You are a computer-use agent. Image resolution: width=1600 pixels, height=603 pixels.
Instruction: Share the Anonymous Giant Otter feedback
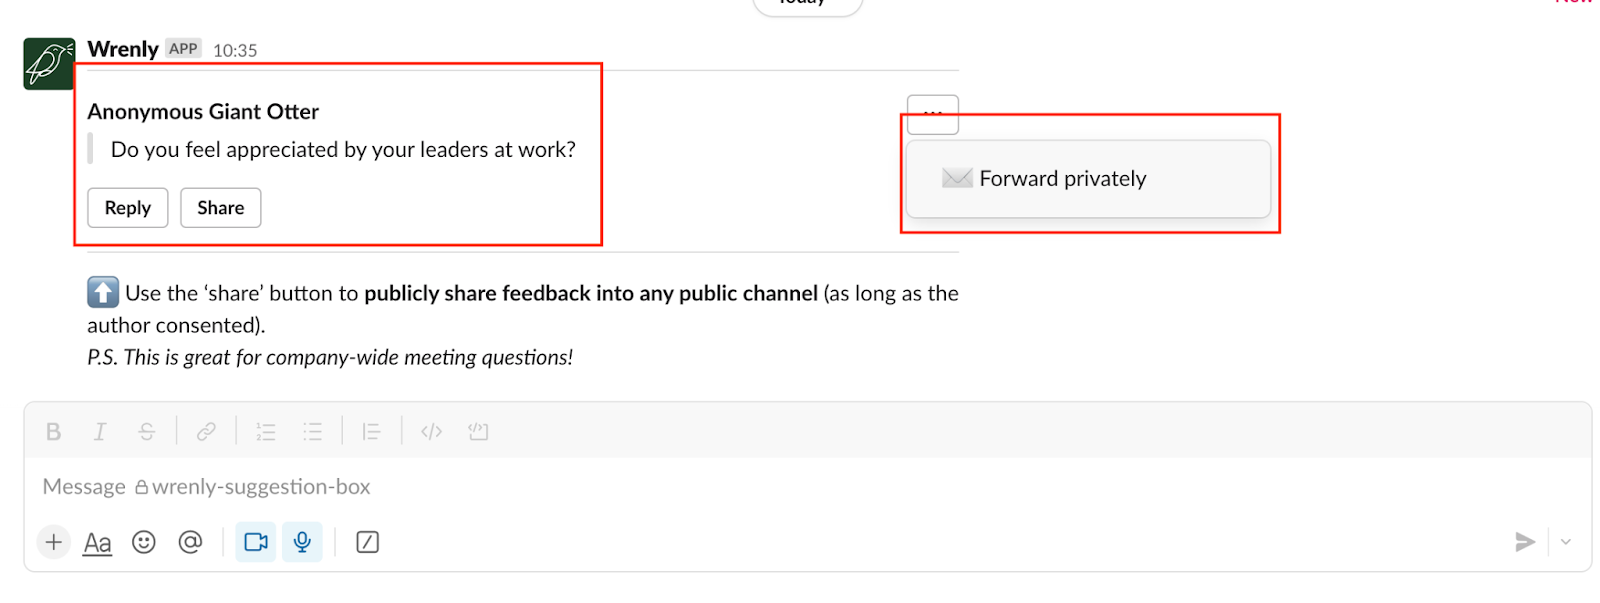point(220,207)
